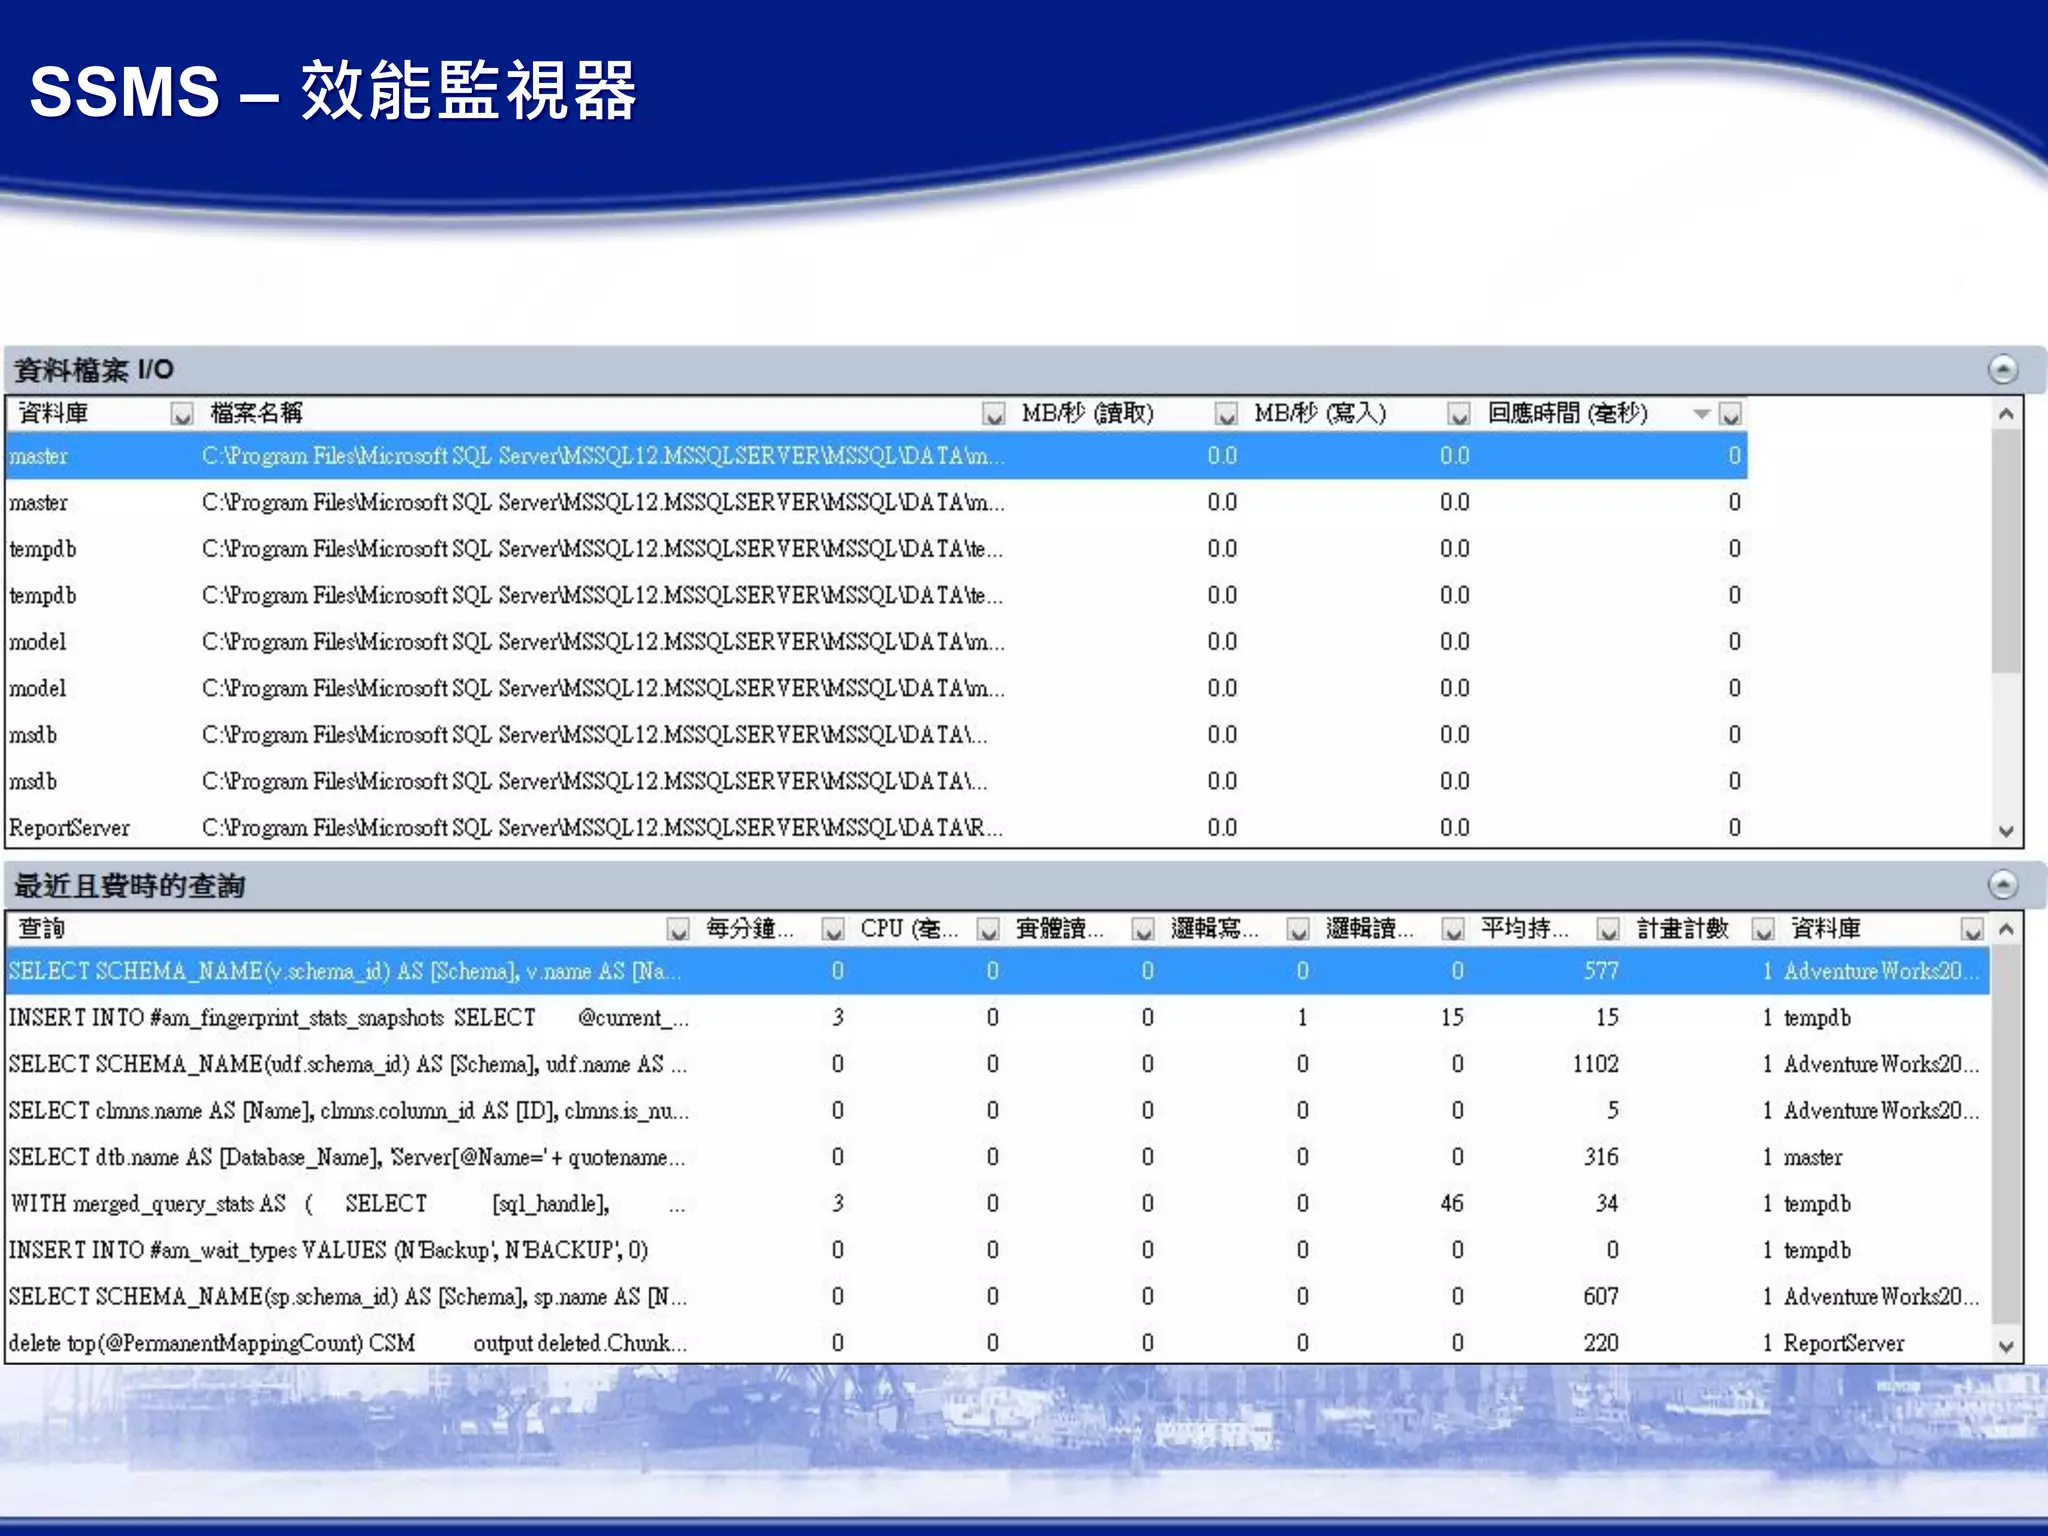Open filter dropdown for 邏輯讀 column
This screenshot has width=2048, height=1536.
pos(1453,929)
